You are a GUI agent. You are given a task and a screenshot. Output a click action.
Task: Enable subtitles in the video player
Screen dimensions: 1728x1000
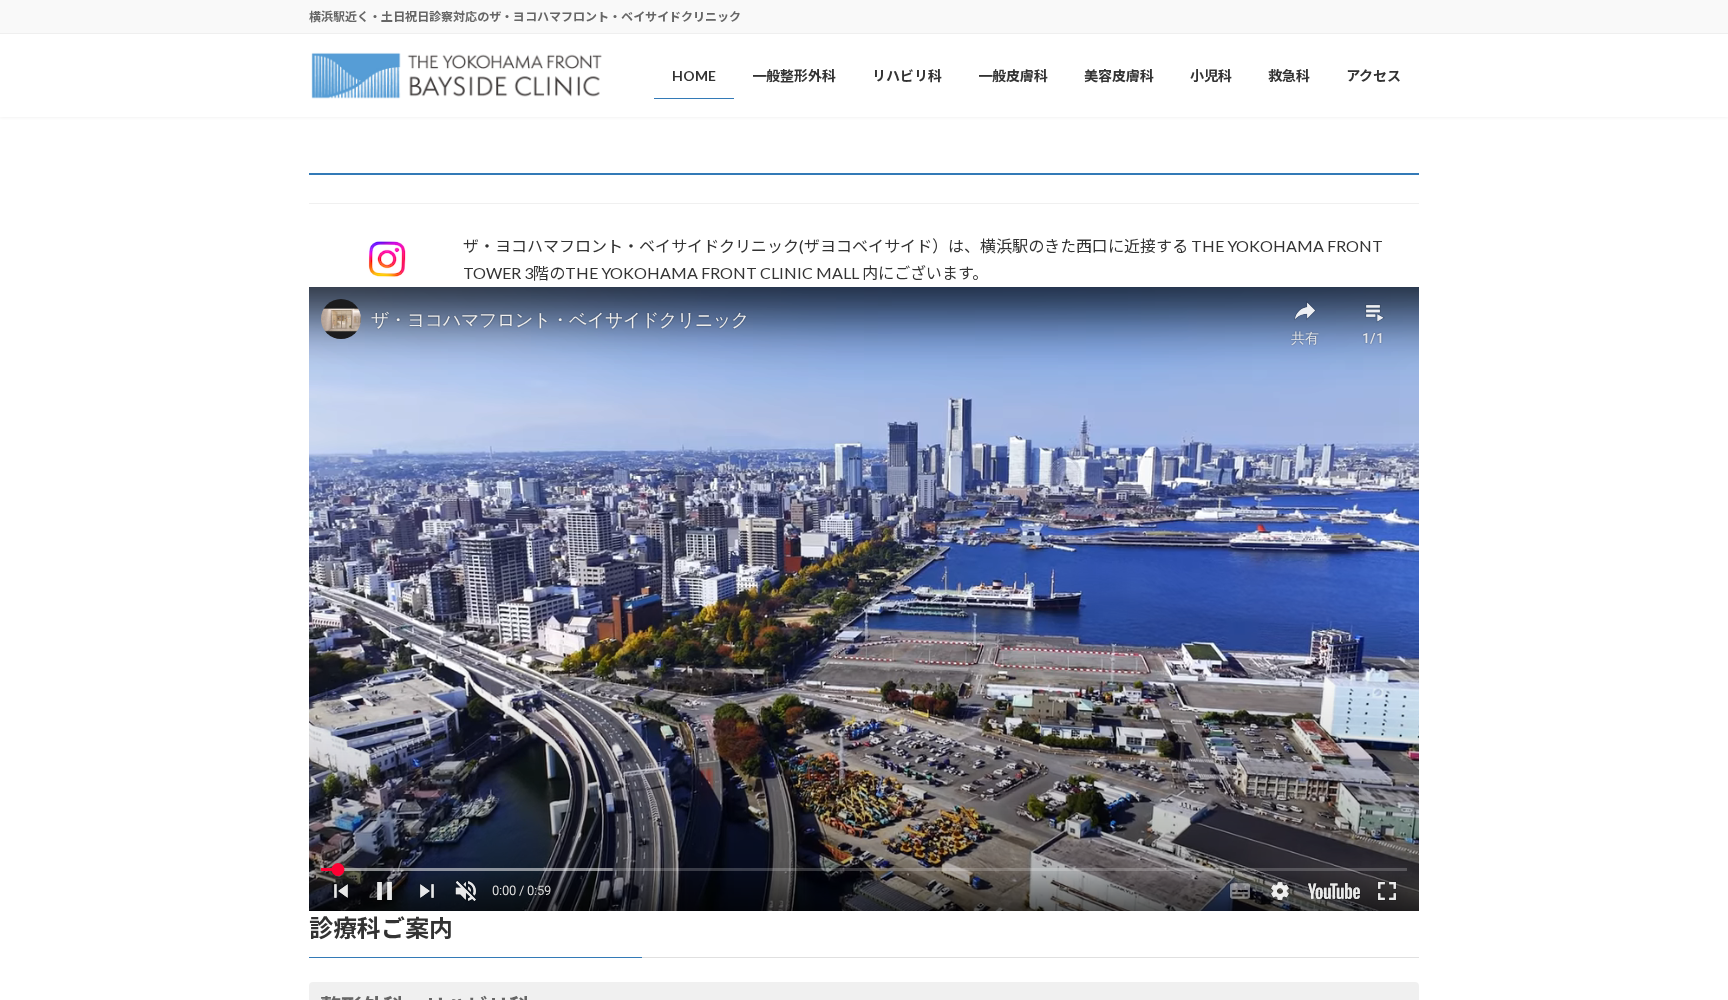click(x=1240, y=890)
